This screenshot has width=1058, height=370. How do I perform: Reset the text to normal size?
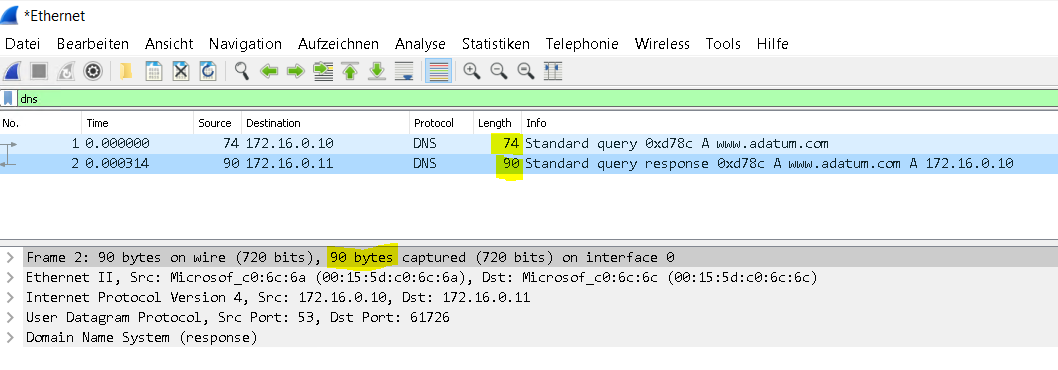[526, 71]
